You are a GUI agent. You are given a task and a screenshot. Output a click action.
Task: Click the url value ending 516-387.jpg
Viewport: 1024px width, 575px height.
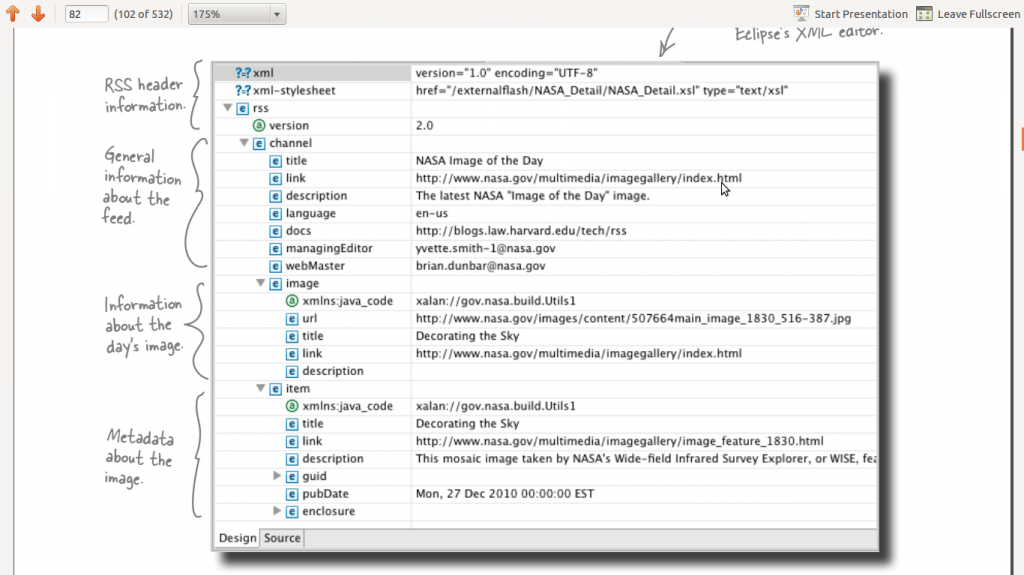(x=633, y=318)
